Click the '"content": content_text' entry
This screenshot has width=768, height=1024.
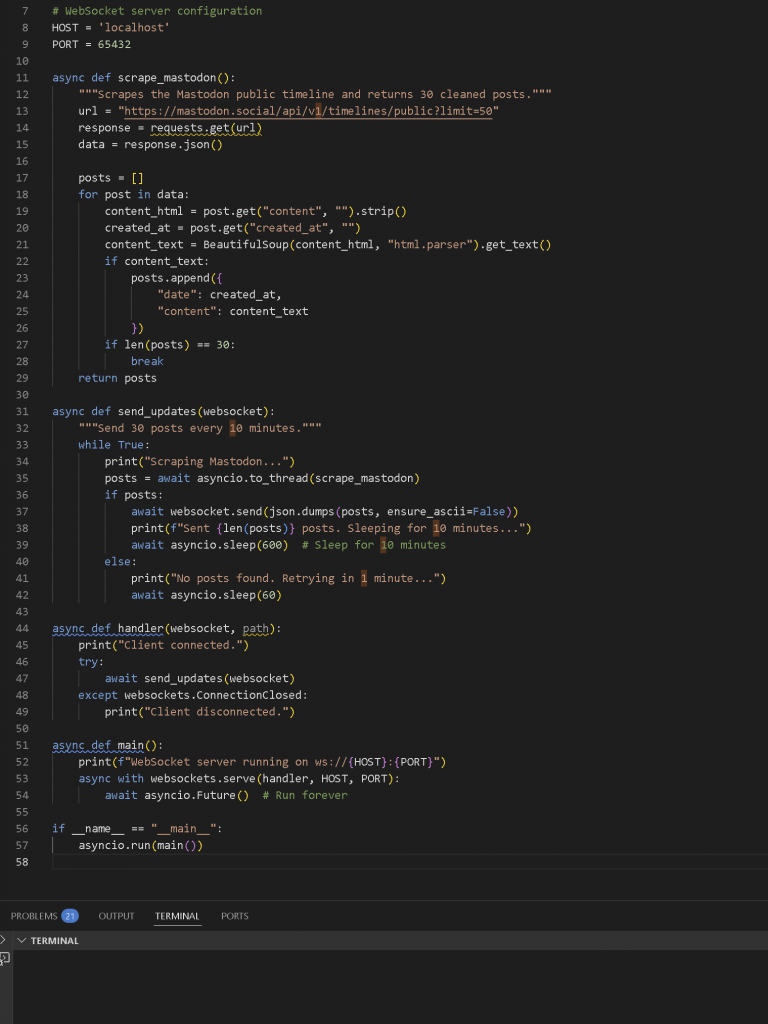[x=232, y=311]
